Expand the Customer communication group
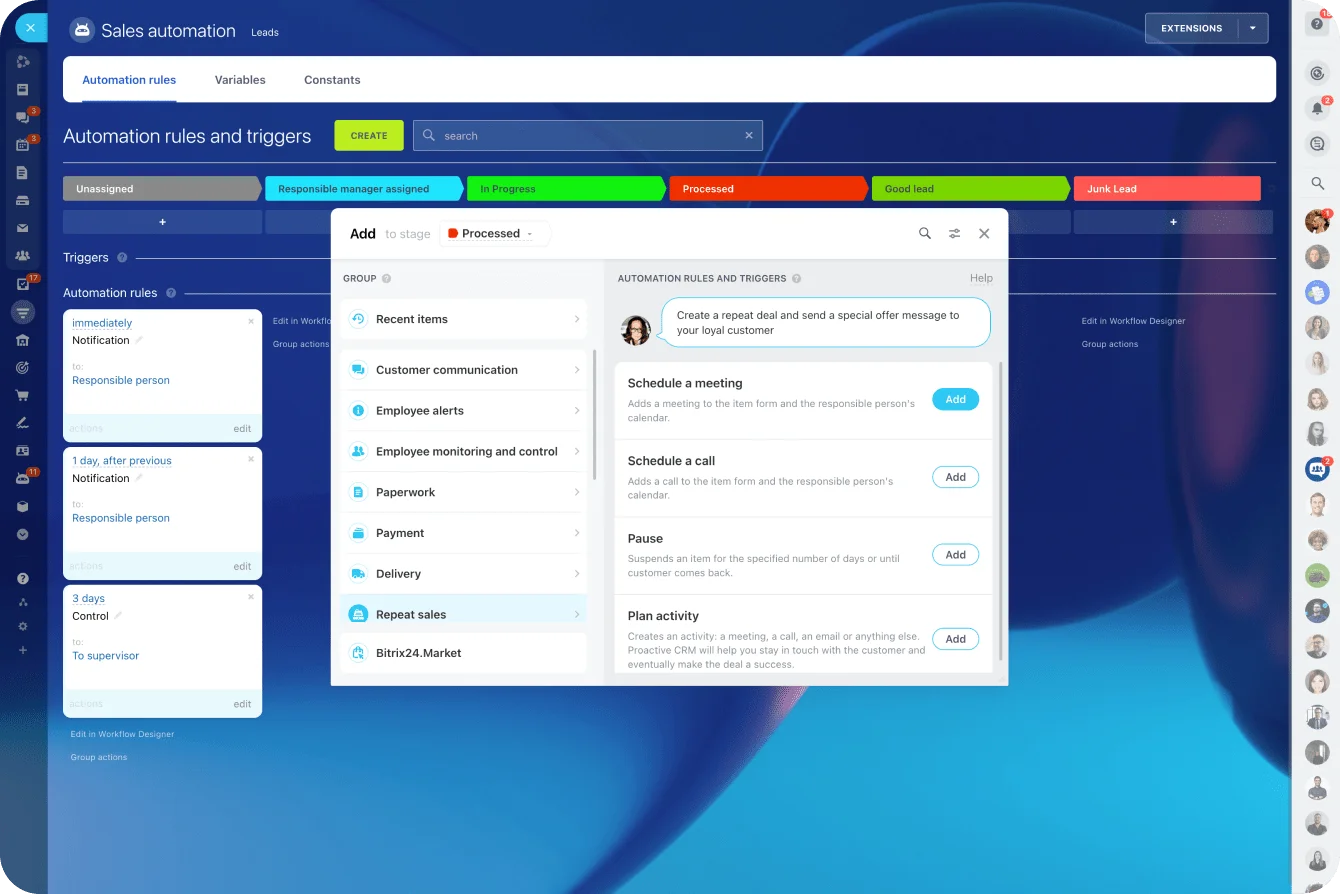Screen dimensions: 1340x894 (x=462, y=370)
